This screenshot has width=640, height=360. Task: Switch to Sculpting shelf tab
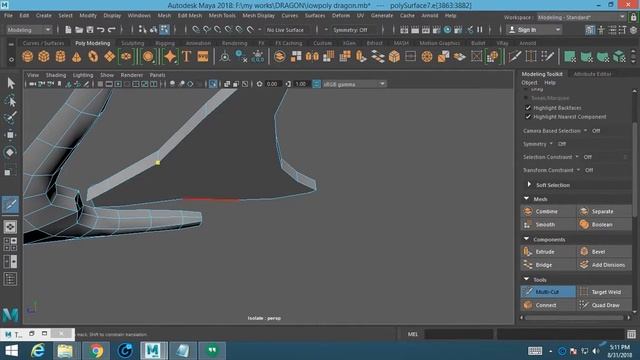point(133,43)
